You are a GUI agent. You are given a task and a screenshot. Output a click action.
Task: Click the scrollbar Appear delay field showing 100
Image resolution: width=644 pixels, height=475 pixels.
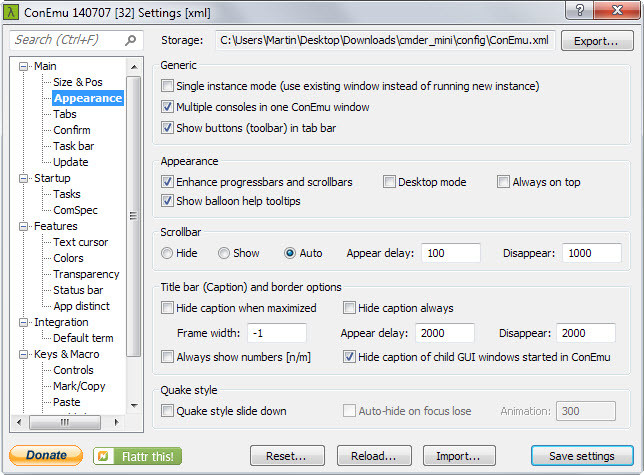[x=451, y=253]
